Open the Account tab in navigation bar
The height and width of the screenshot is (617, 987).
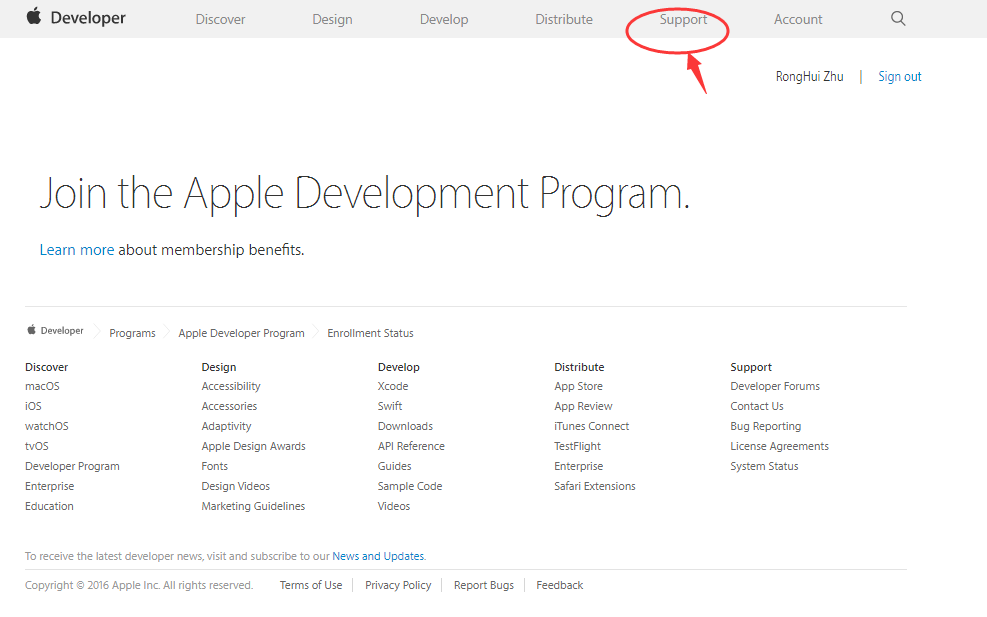798,19
